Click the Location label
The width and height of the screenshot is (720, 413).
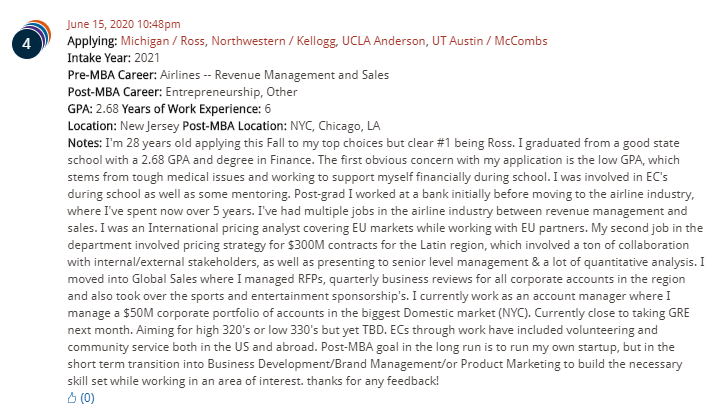92,125
